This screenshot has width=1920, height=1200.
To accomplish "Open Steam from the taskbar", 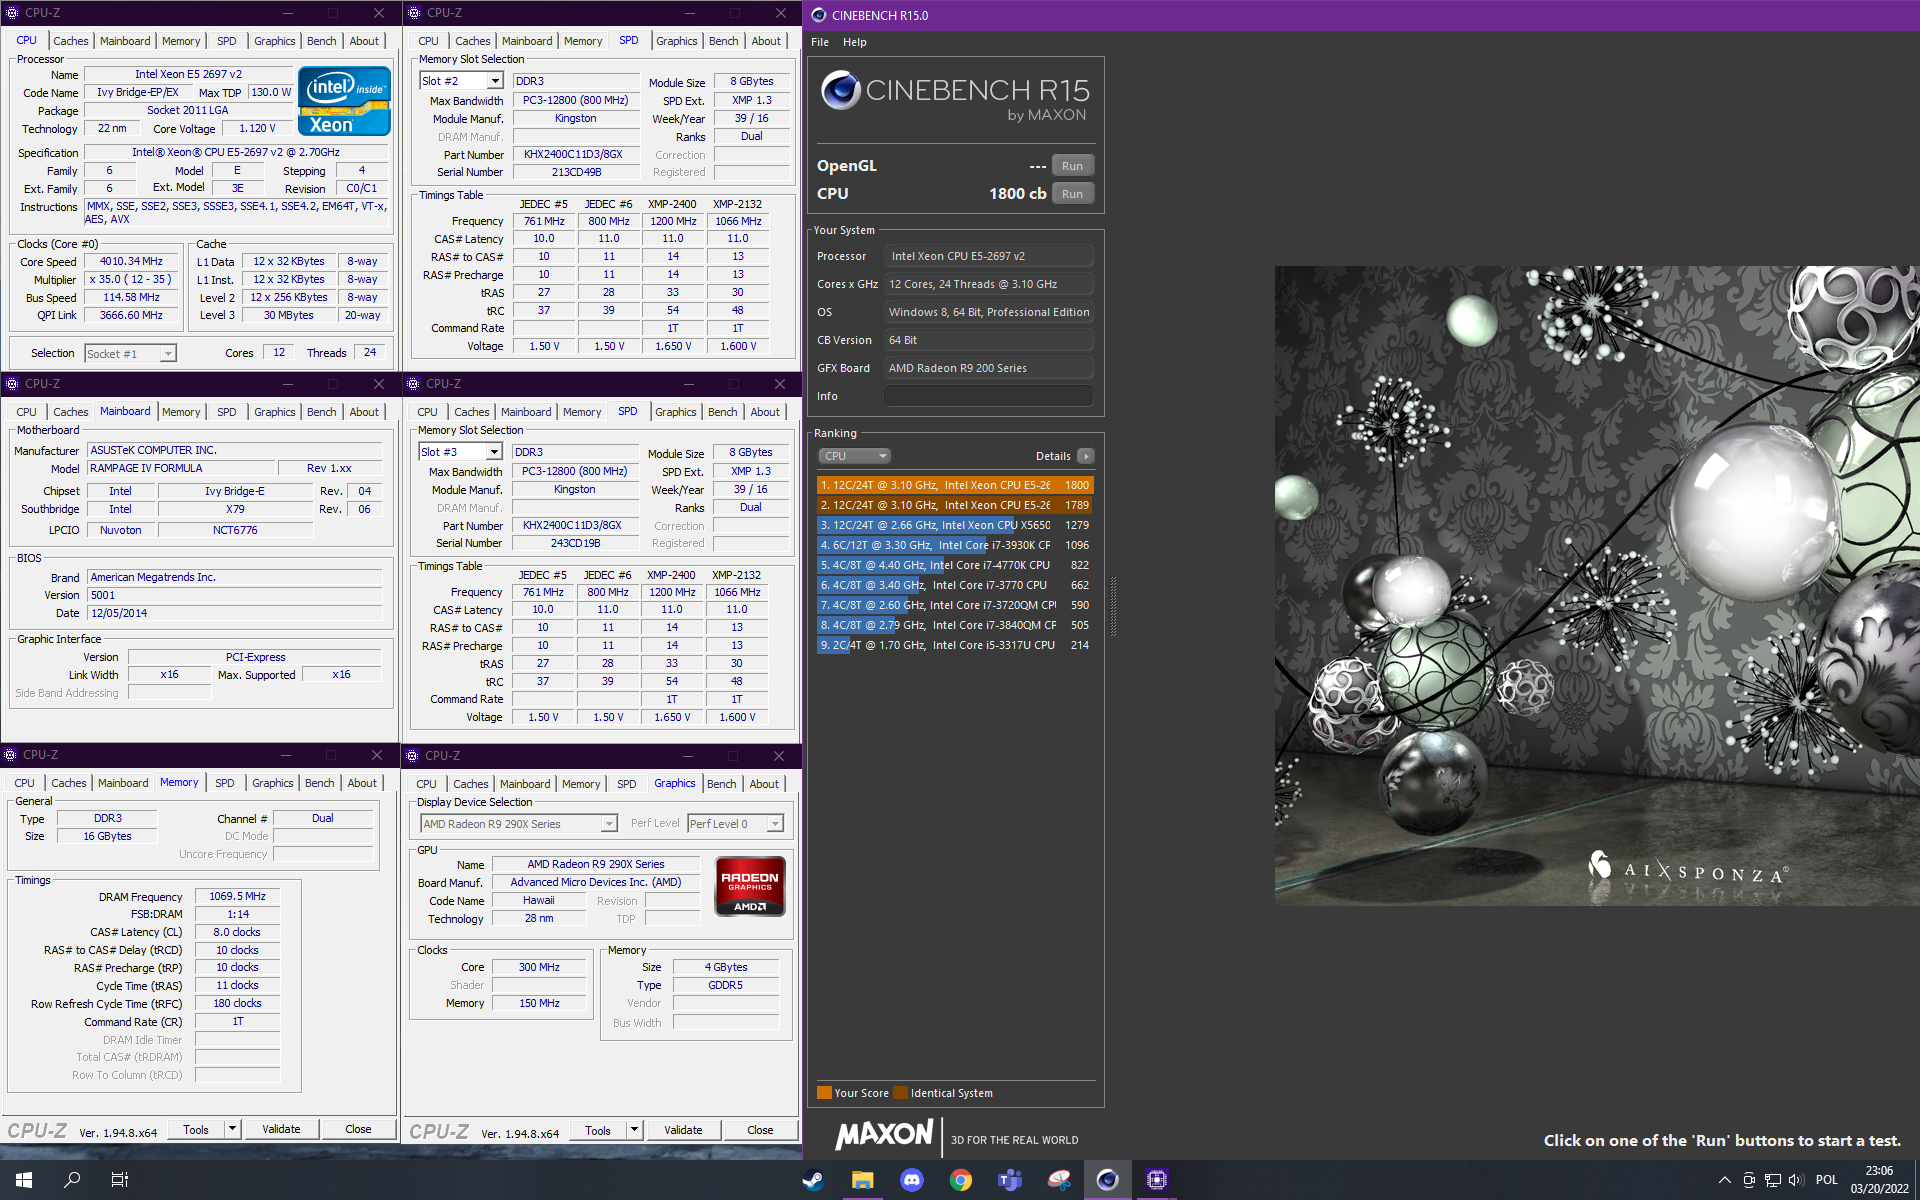I will [x=814, y=1180].
